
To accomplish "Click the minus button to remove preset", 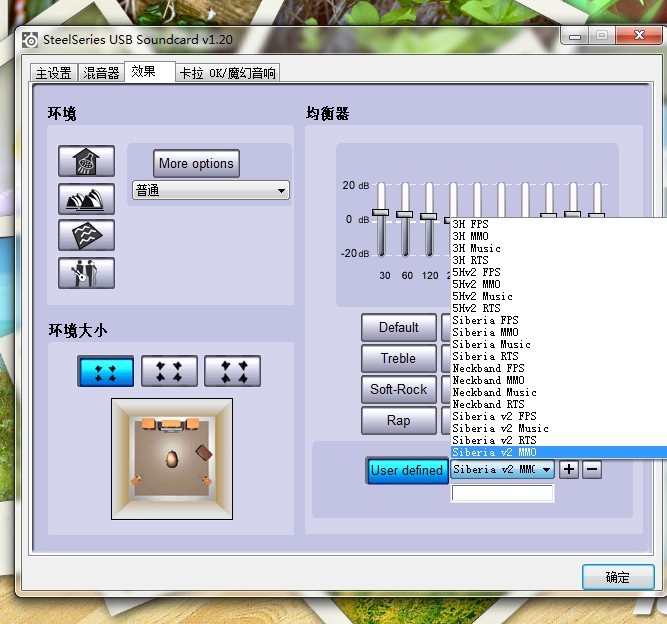I will [x=592, y=469].
